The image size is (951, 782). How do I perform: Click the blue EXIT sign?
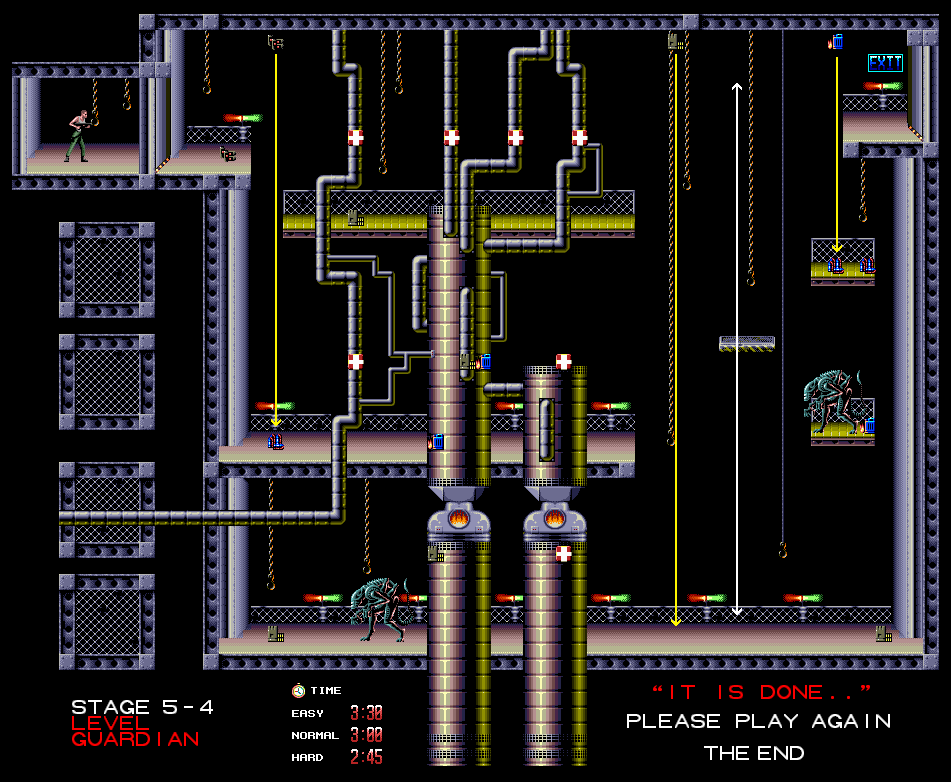point(885,62)
